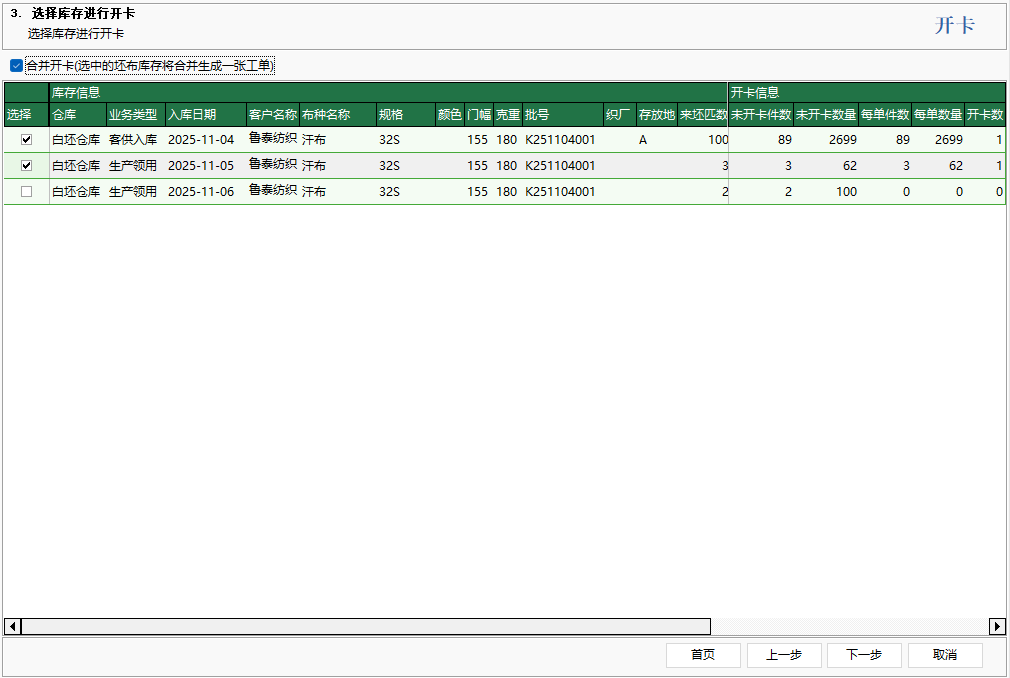The image size is (1010, 678).
Task: Select 每单数量 cell in third row
Action: pyautogui.click(x=938, y=192)
